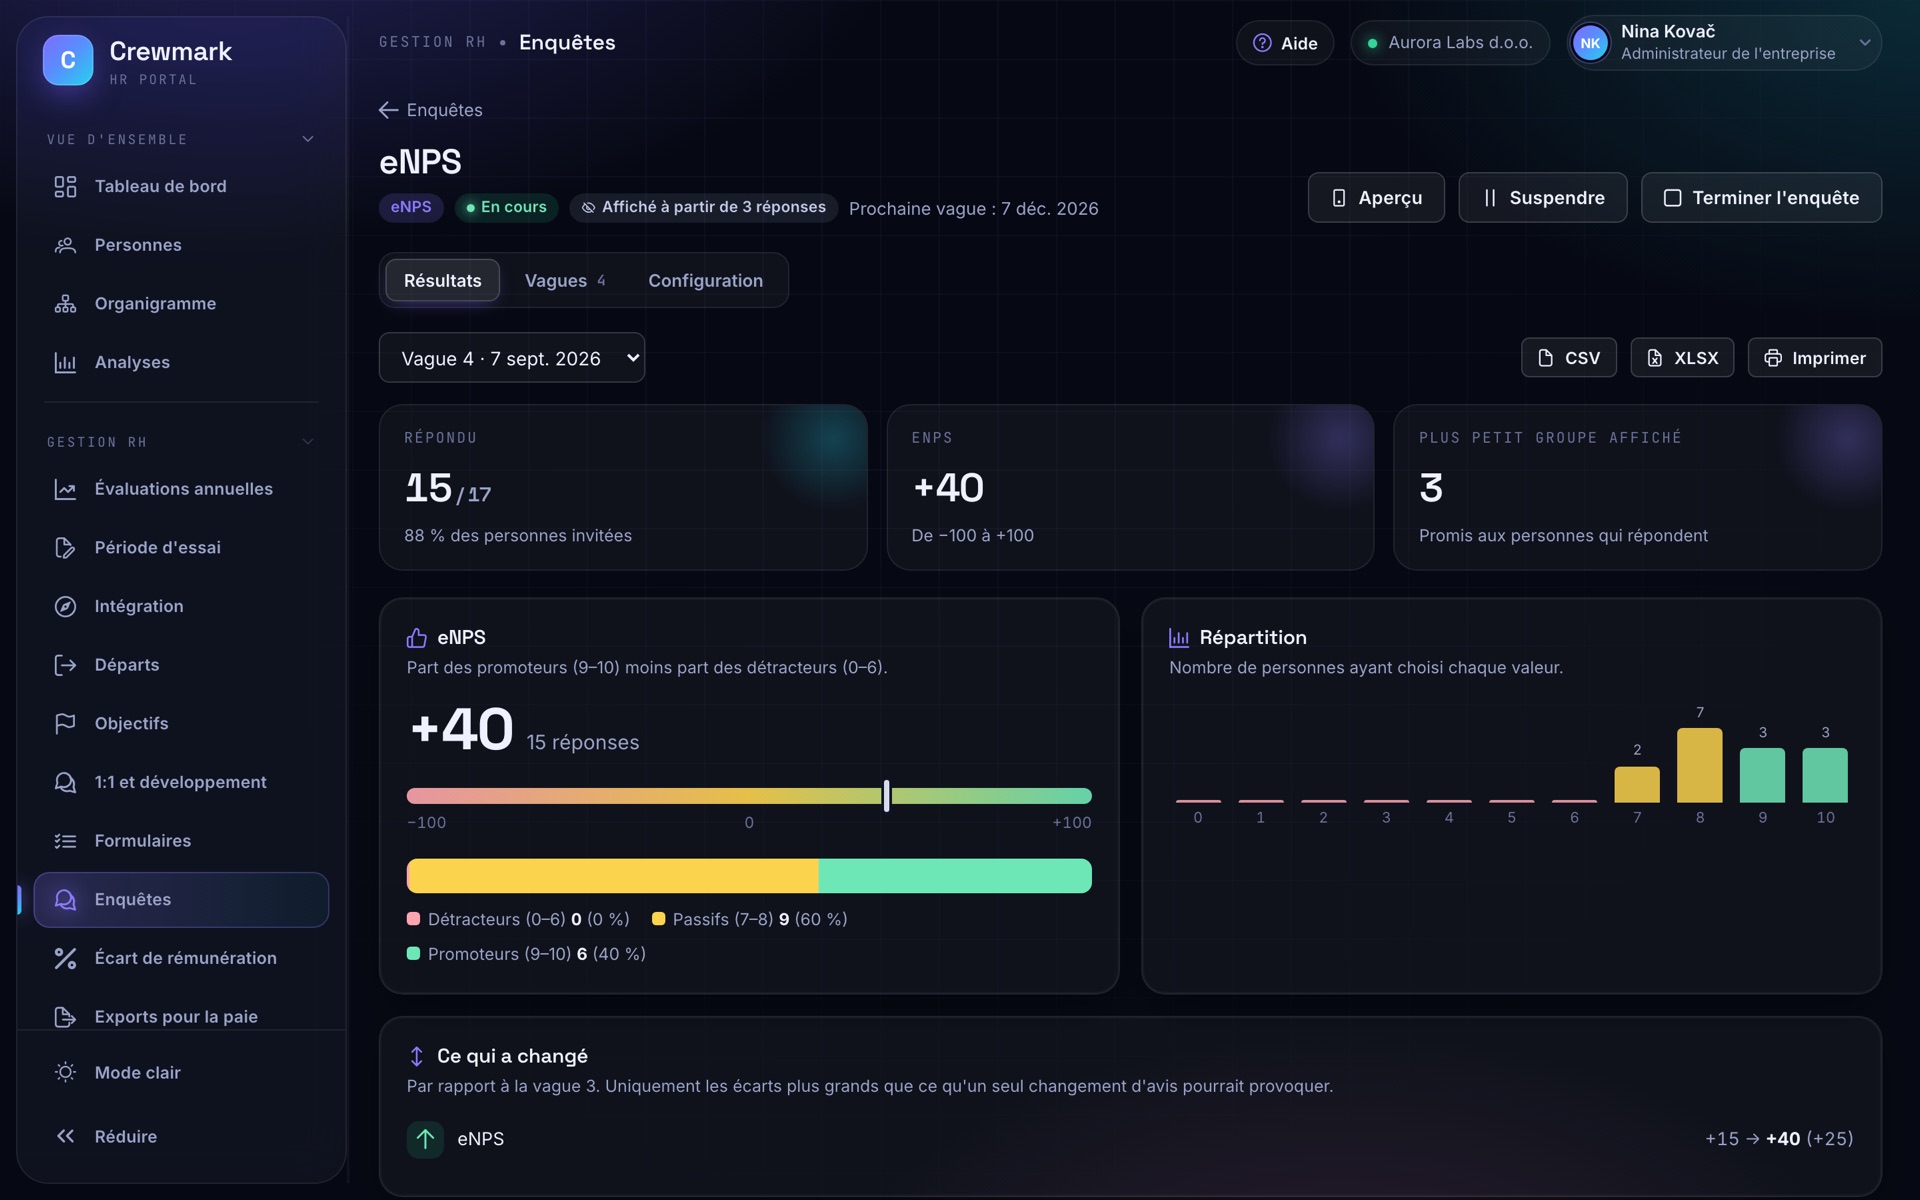Open the Configuration tab
The height and width of the screenshot is (1200, 1920).
705,280
